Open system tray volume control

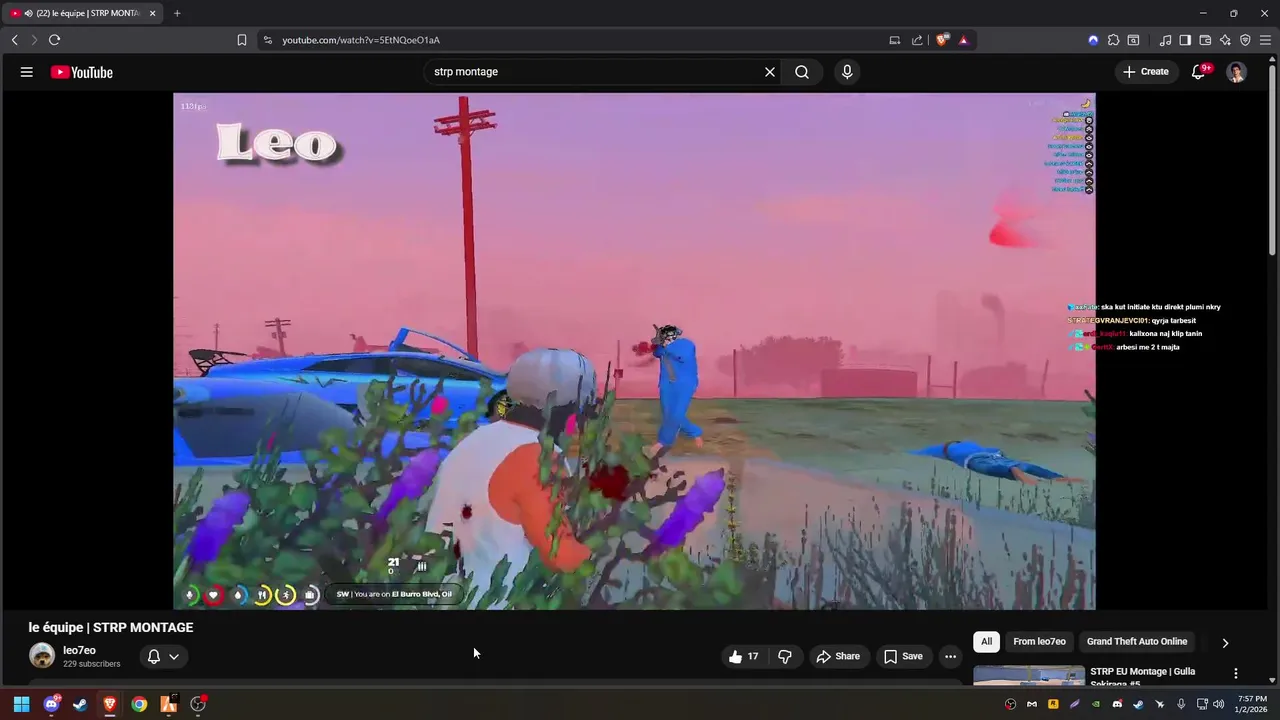tap(1219, 704)
